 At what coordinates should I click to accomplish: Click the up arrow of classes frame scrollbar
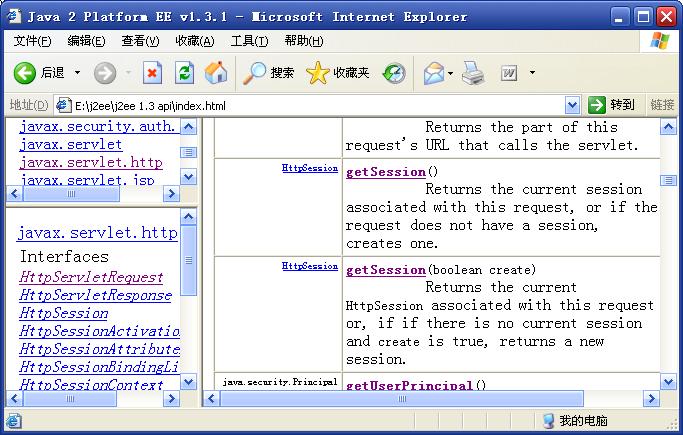click(x=189, y=217)
